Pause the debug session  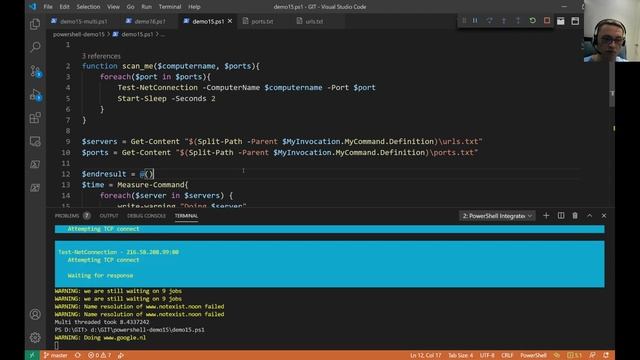pyautogui.click(x=475, y=20)
